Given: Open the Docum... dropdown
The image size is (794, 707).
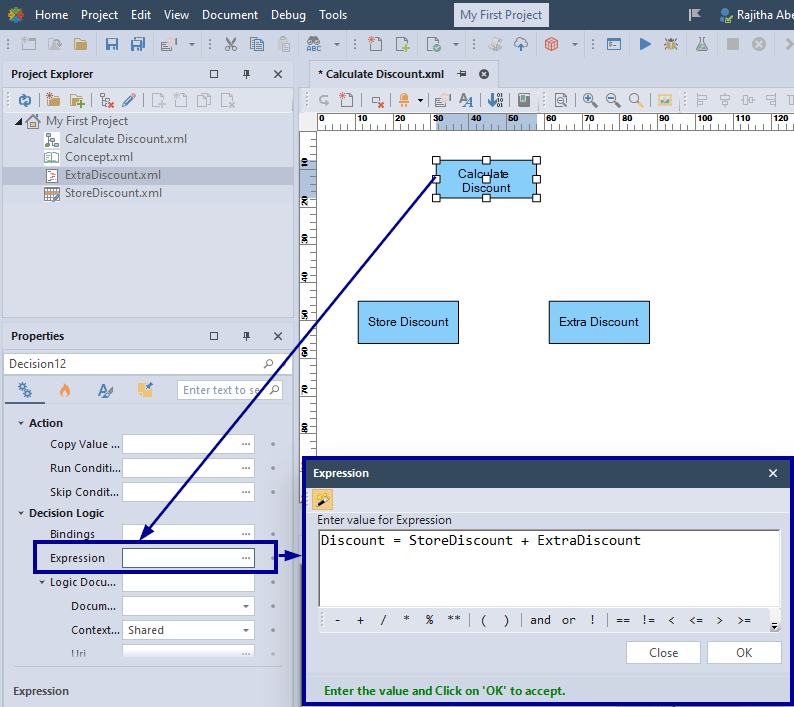Looking at the screenshot, I should 246,606.
